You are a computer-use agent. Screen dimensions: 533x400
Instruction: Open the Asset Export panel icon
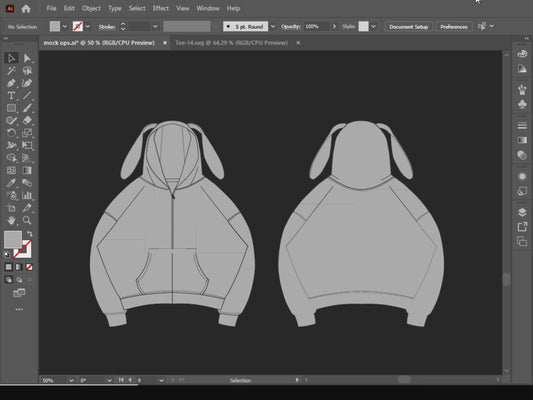point(522,227)
